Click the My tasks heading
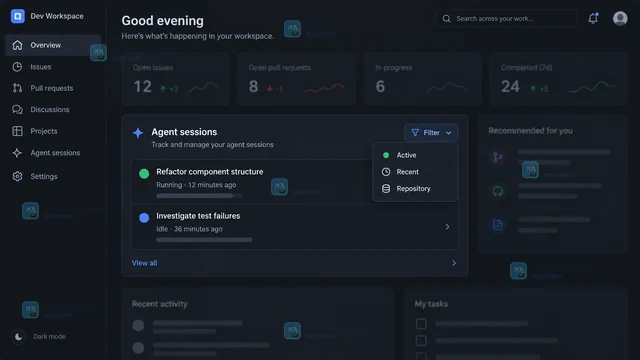Image resolution: width=640 pixels, height=360 pixels. point(431,304)
